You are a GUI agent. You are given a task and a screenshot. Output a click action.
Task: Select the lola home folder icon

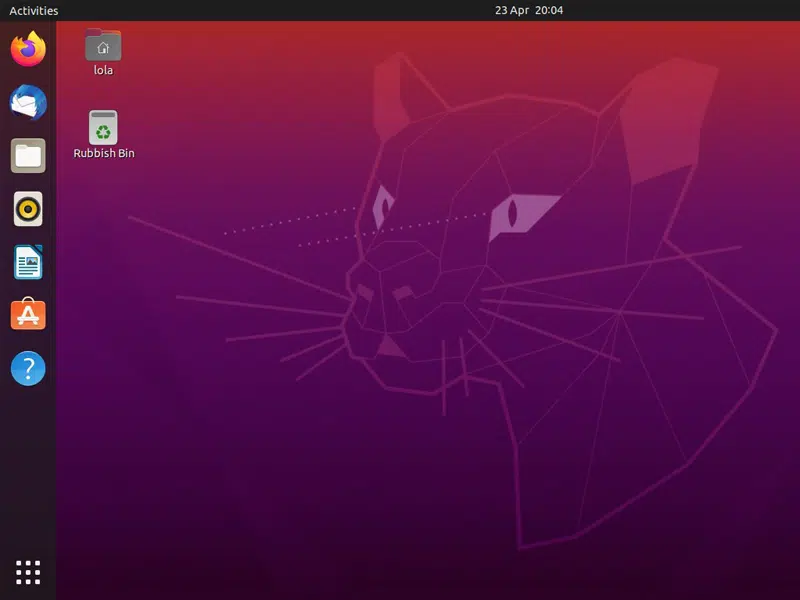pos(103,45)
